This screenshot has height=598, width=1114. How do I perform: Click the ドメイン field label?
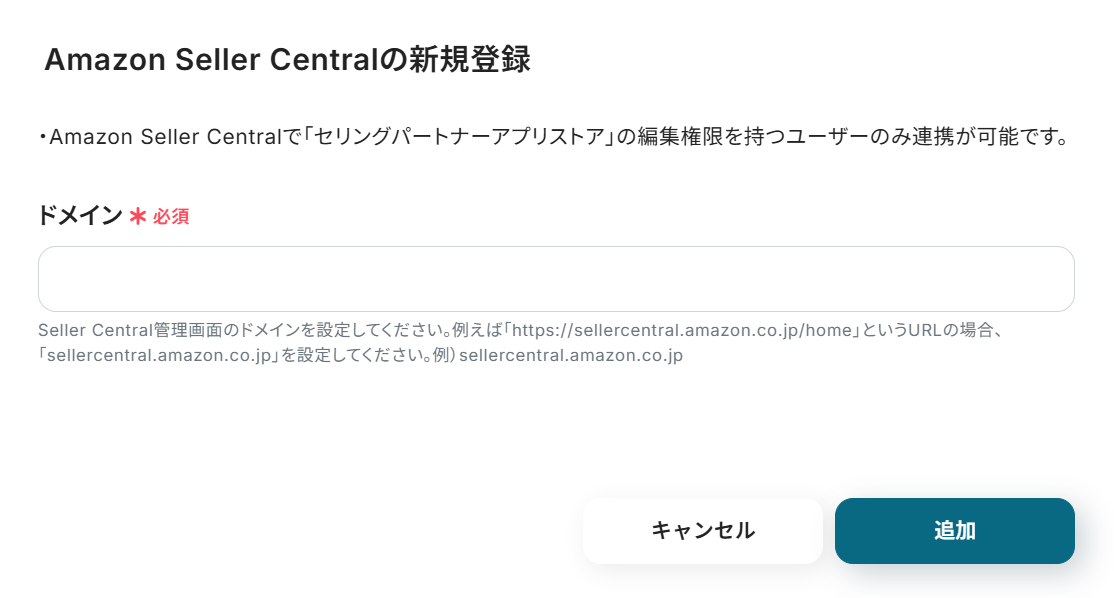click(80, 216)
